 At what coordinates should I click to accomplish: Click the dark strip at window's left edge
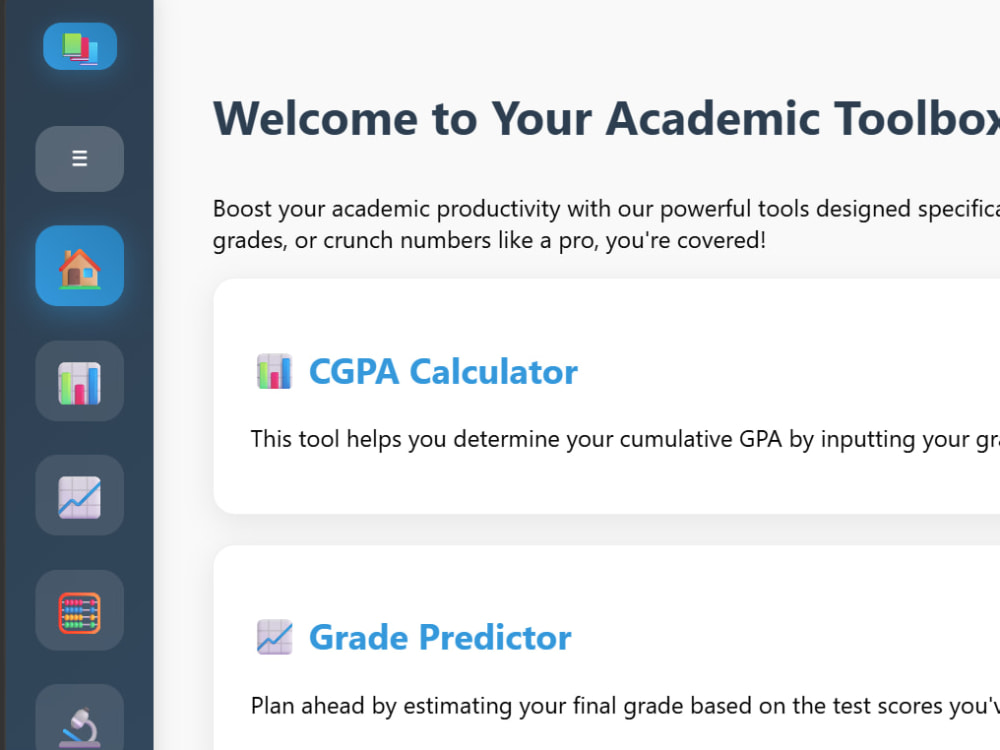tap(3, 375)
